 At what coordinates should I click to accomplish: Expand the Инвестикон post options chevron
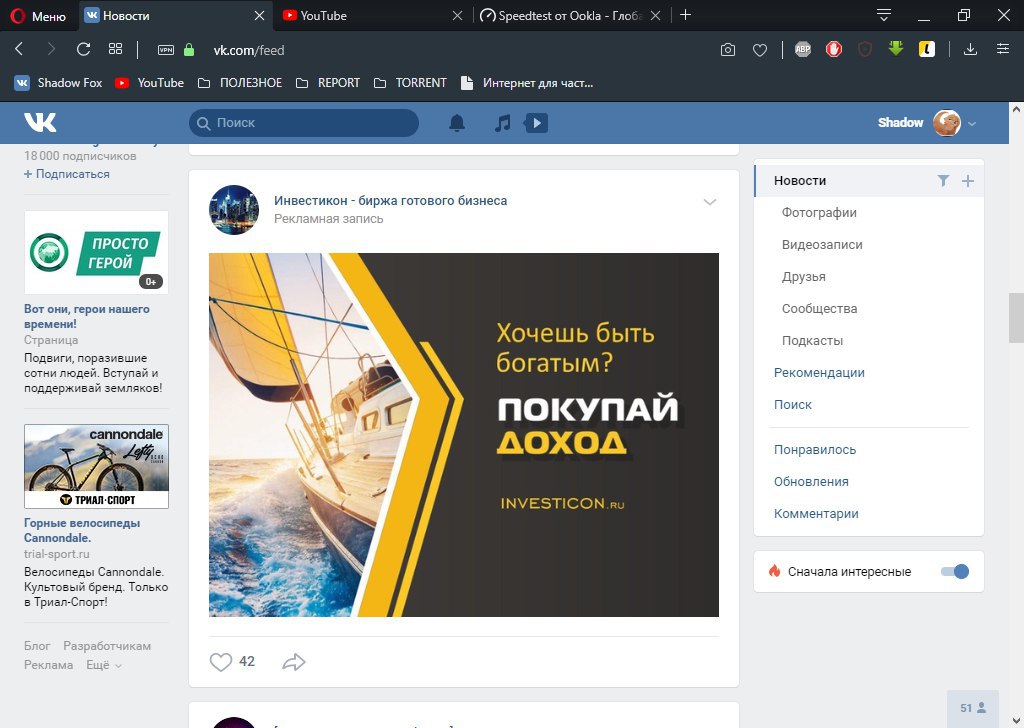click(710, 202)
